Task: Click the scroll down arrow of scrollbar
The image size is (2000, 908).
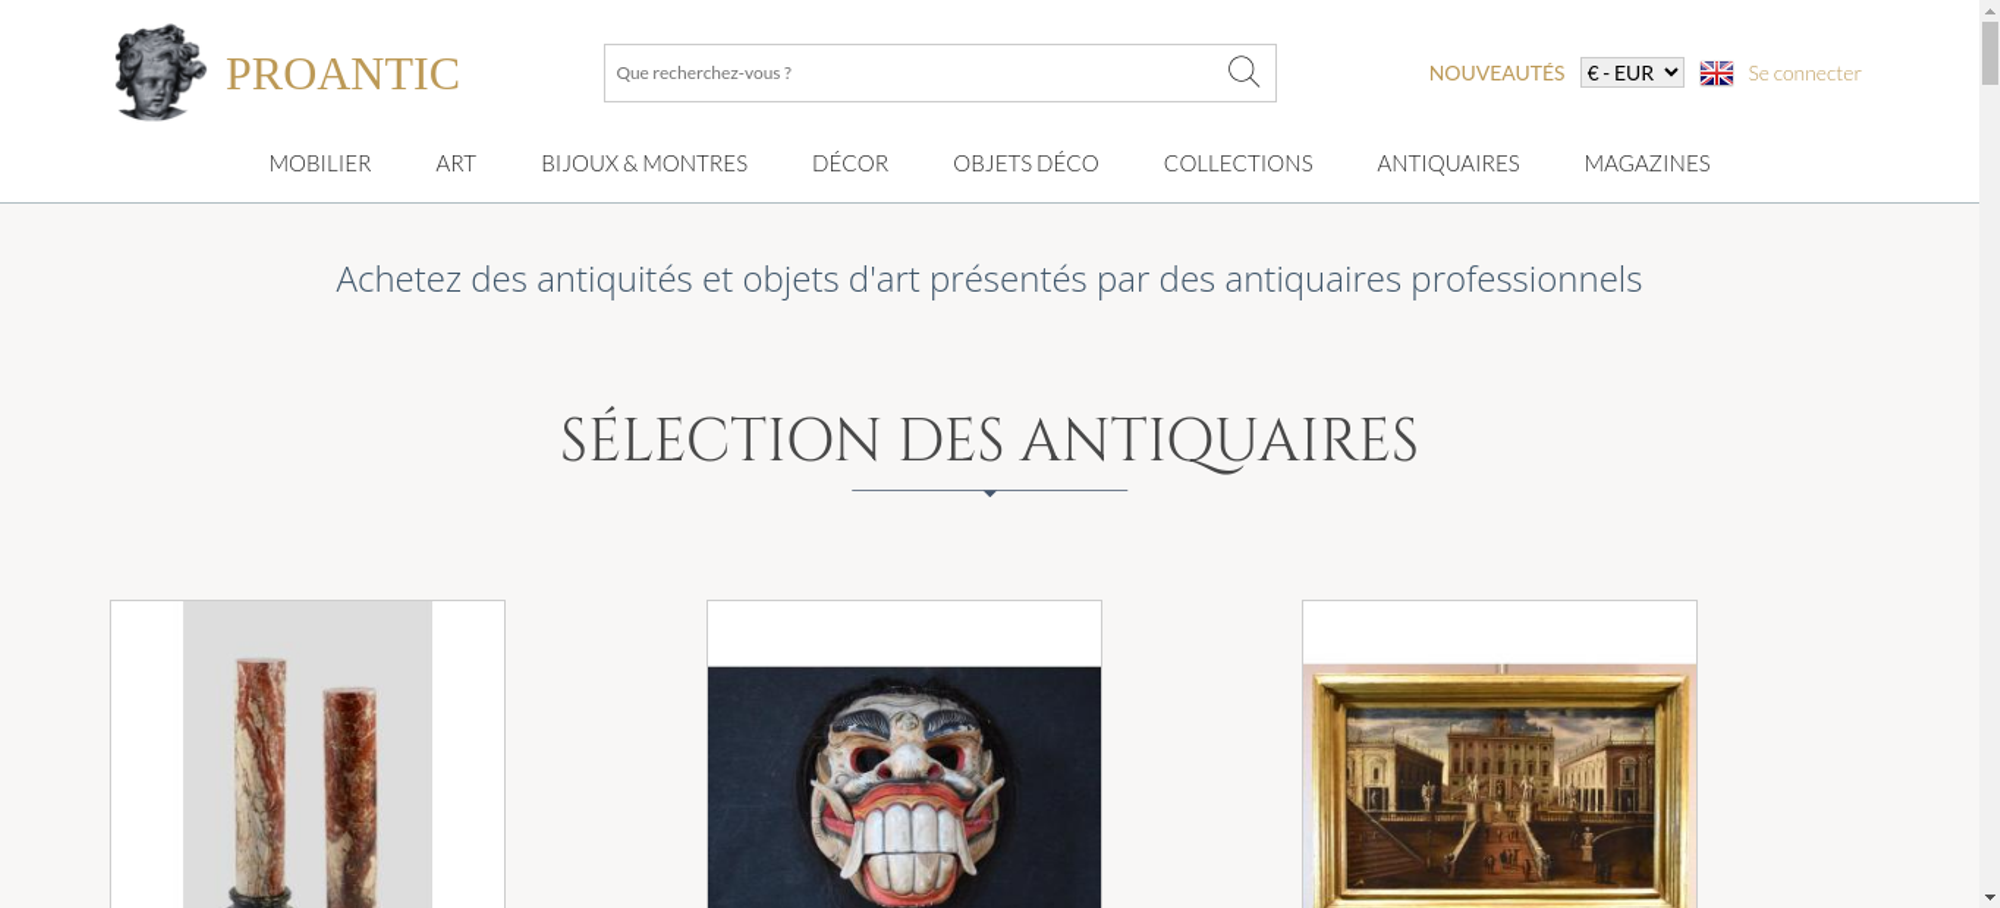Action: (1989, 898)
